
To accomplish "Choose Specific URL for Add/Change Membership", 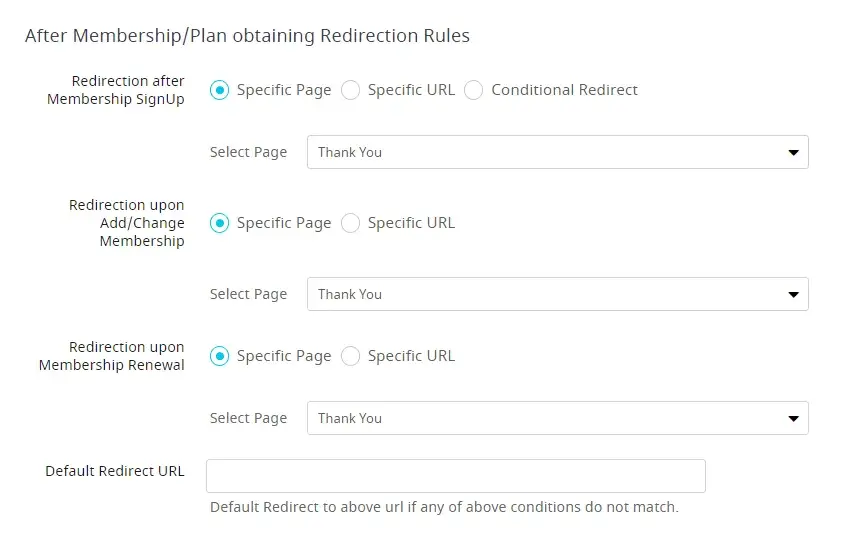I will [x=350, y=223].
